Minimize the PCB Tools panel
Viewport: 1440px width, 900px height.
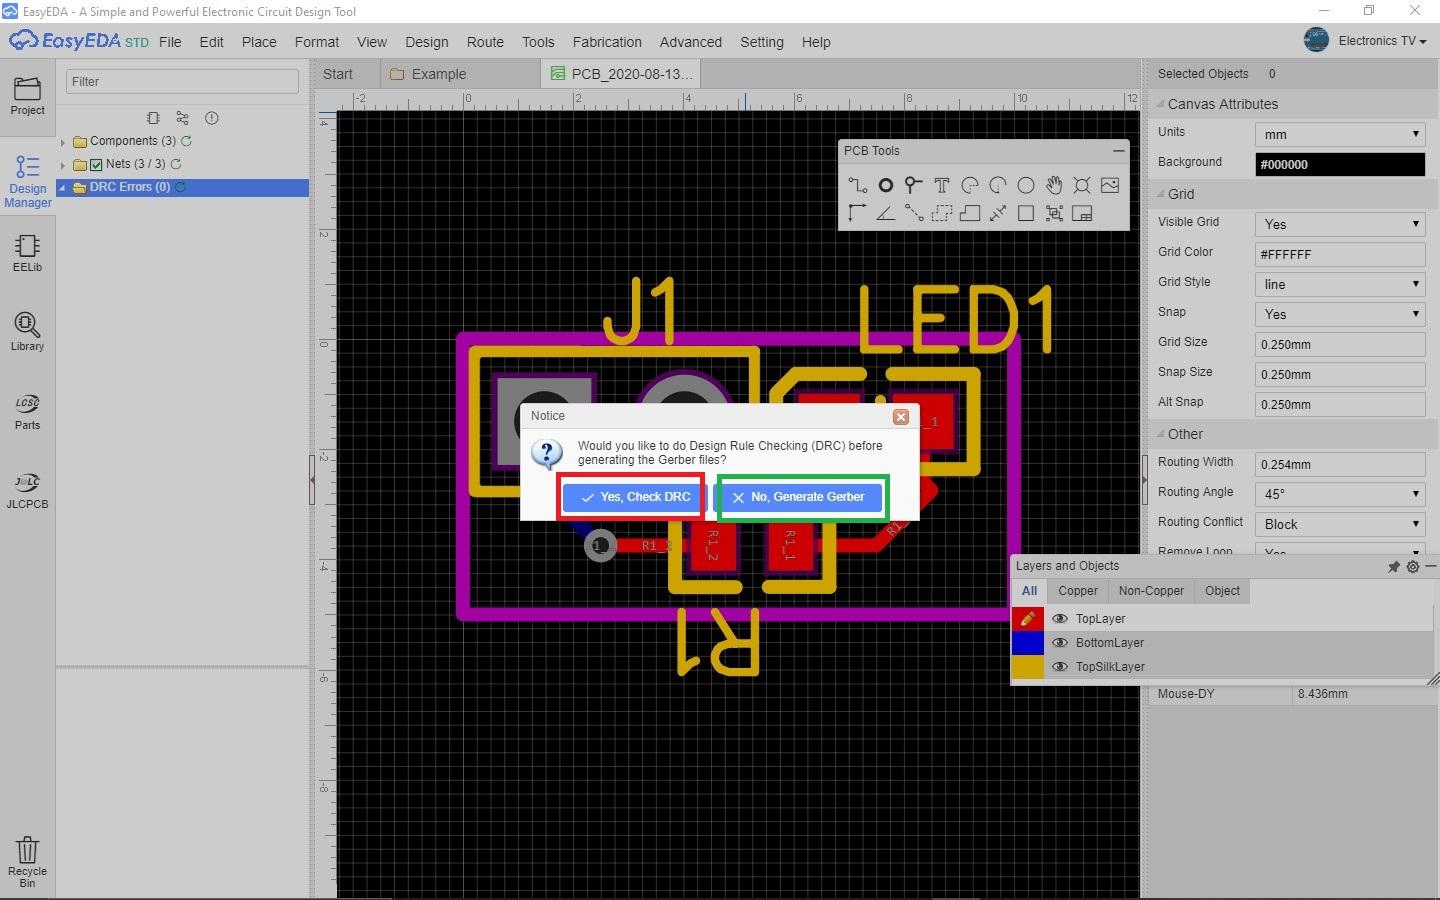point(1118,151)
